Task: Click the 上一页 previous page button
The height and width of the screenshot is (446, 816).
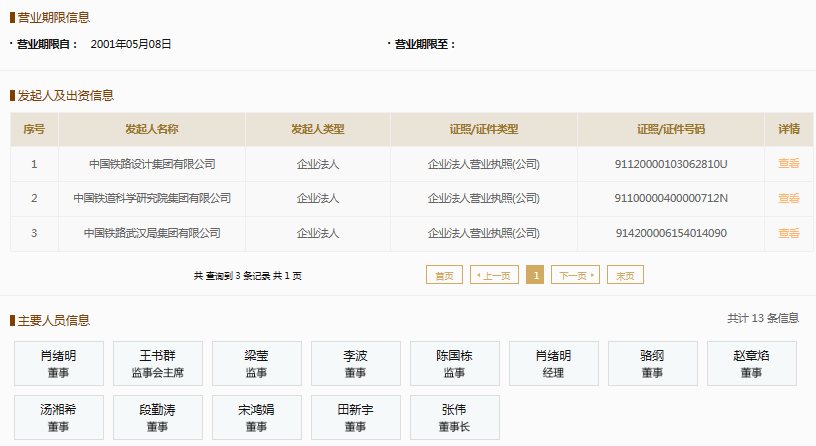Action: (494, 275)
